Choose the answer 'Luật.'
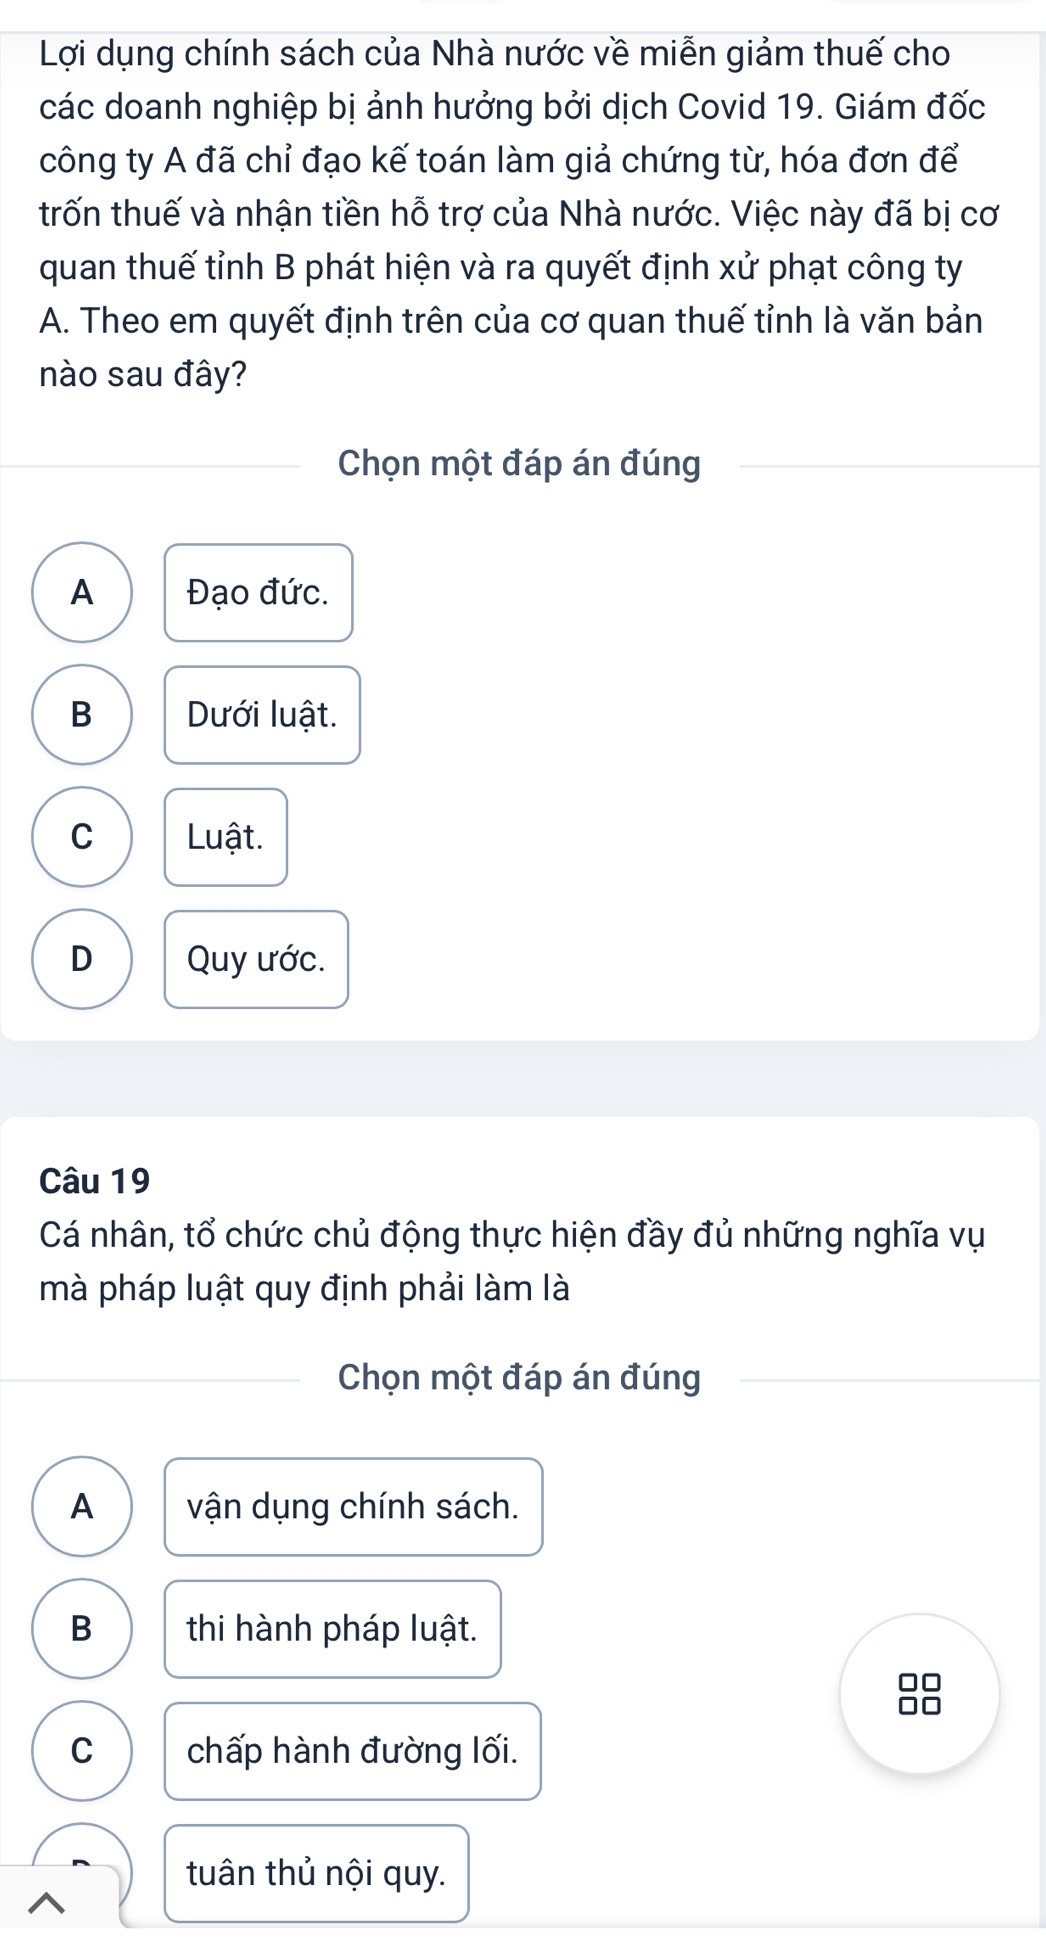1046x1949 pixels. [225, 837]
